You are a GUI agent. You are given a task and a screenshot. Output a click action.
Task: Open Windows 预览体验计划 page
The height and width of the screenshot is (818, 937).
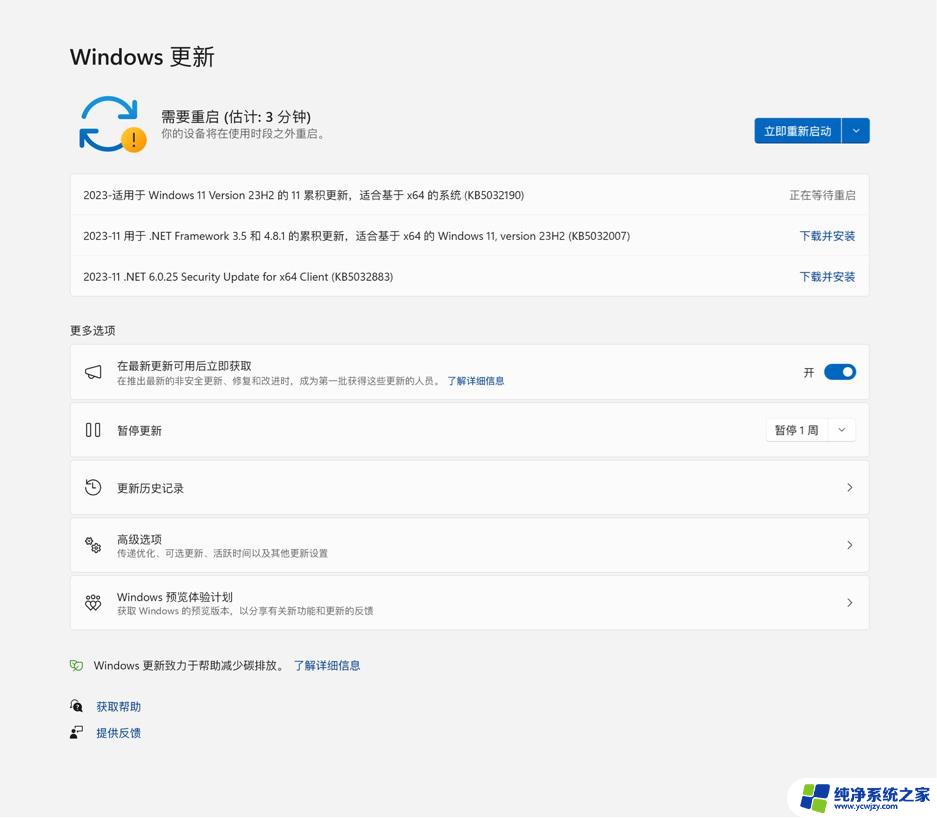[470, 602]
